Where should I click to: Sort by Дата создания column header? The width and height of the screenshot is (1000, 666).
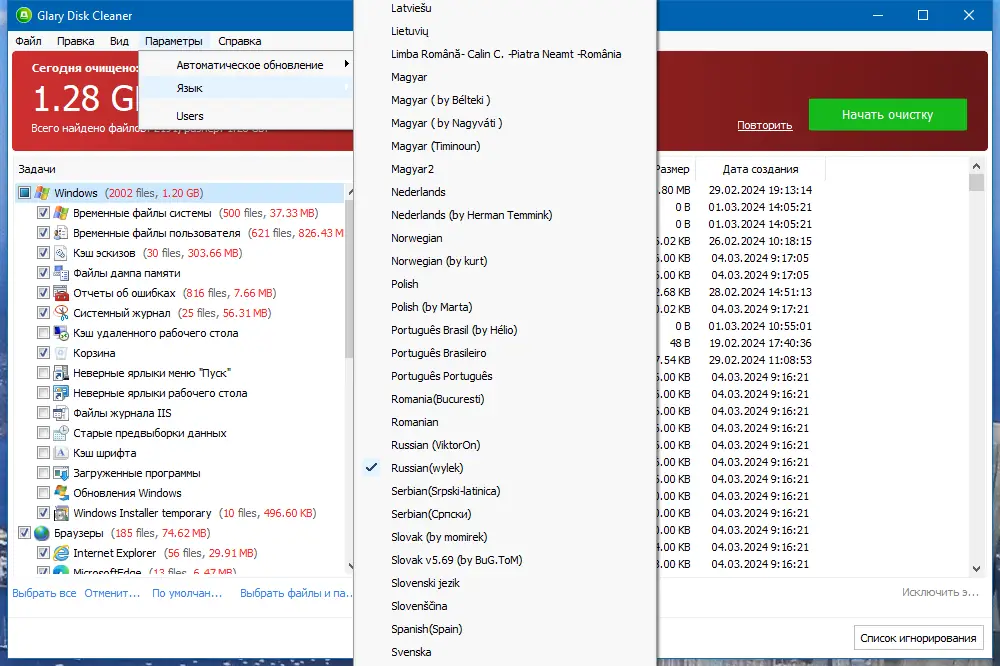click(x=760, y=169)
